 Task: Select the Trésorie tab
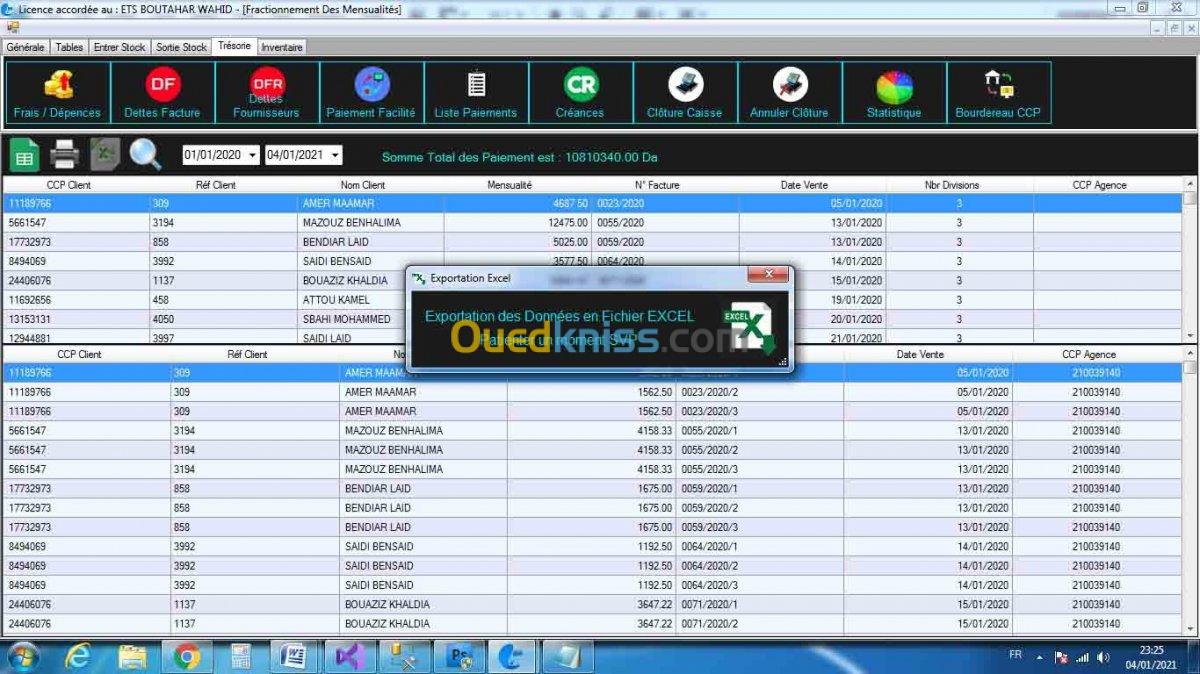(235, 46)
